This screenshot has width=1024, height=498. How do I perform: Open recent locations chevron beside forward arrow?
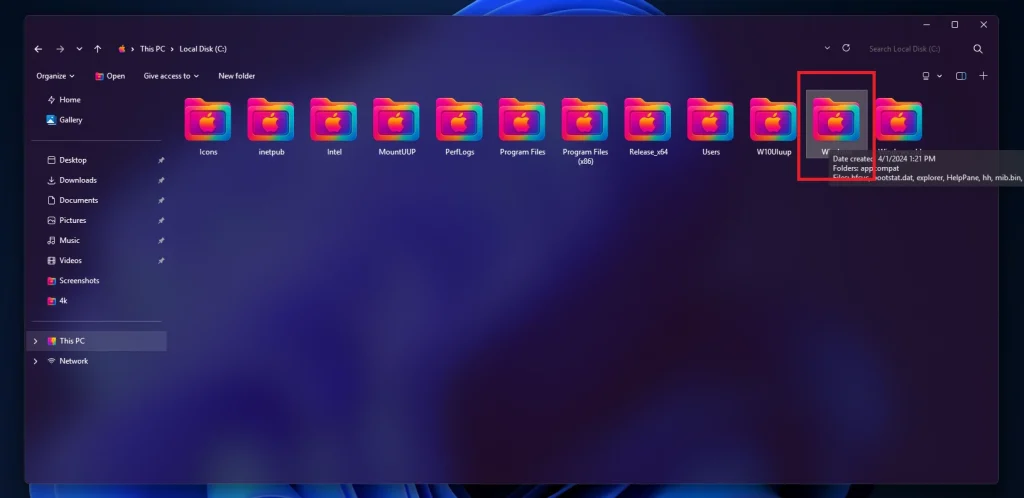click(x=79, y=49)
